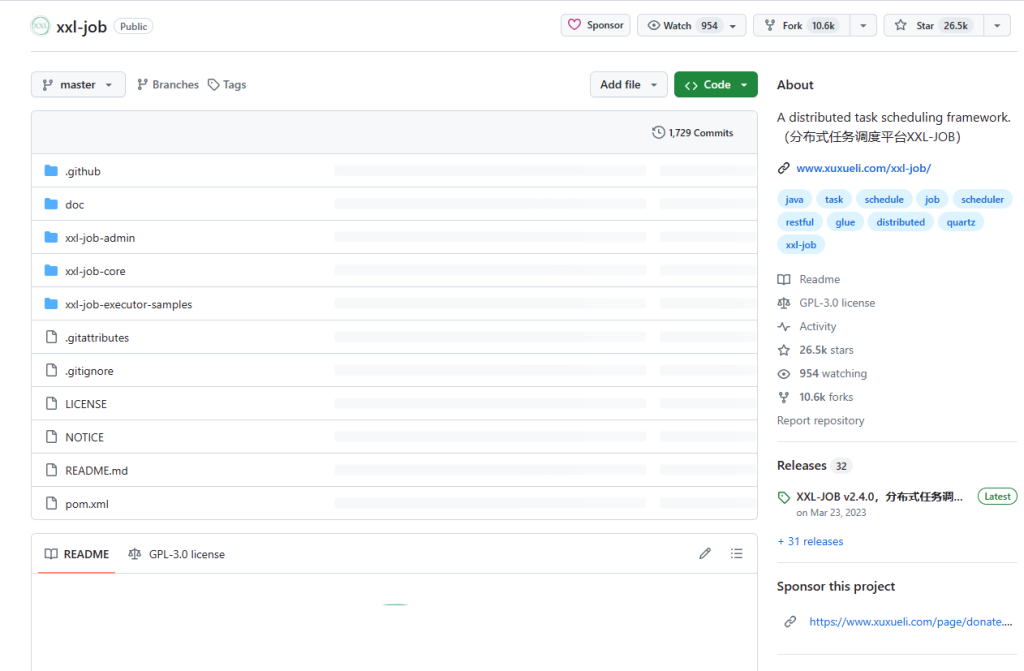Click the xxl-job repository name
This screenshot has height=671, width=1024.
[x=82, y=27]
